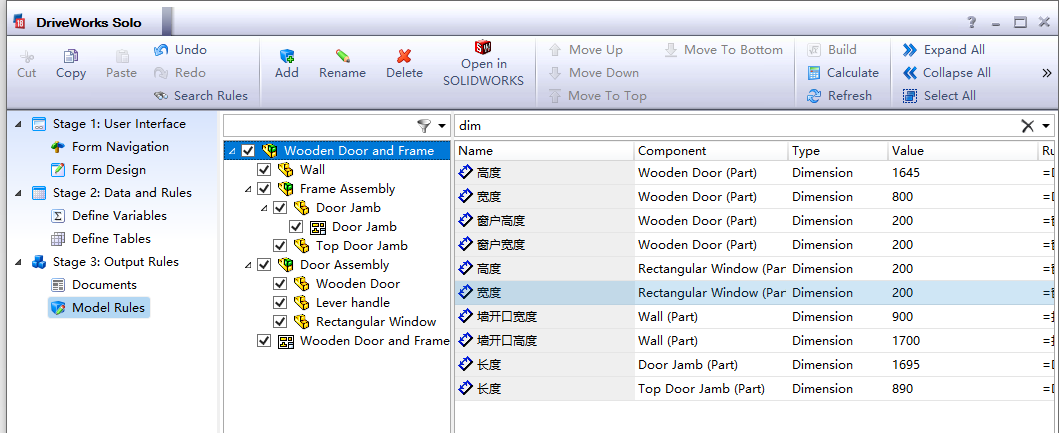Toggle the Wooden Door checkbox
This screenshot has width=1059, height=433.
point(280,284)
